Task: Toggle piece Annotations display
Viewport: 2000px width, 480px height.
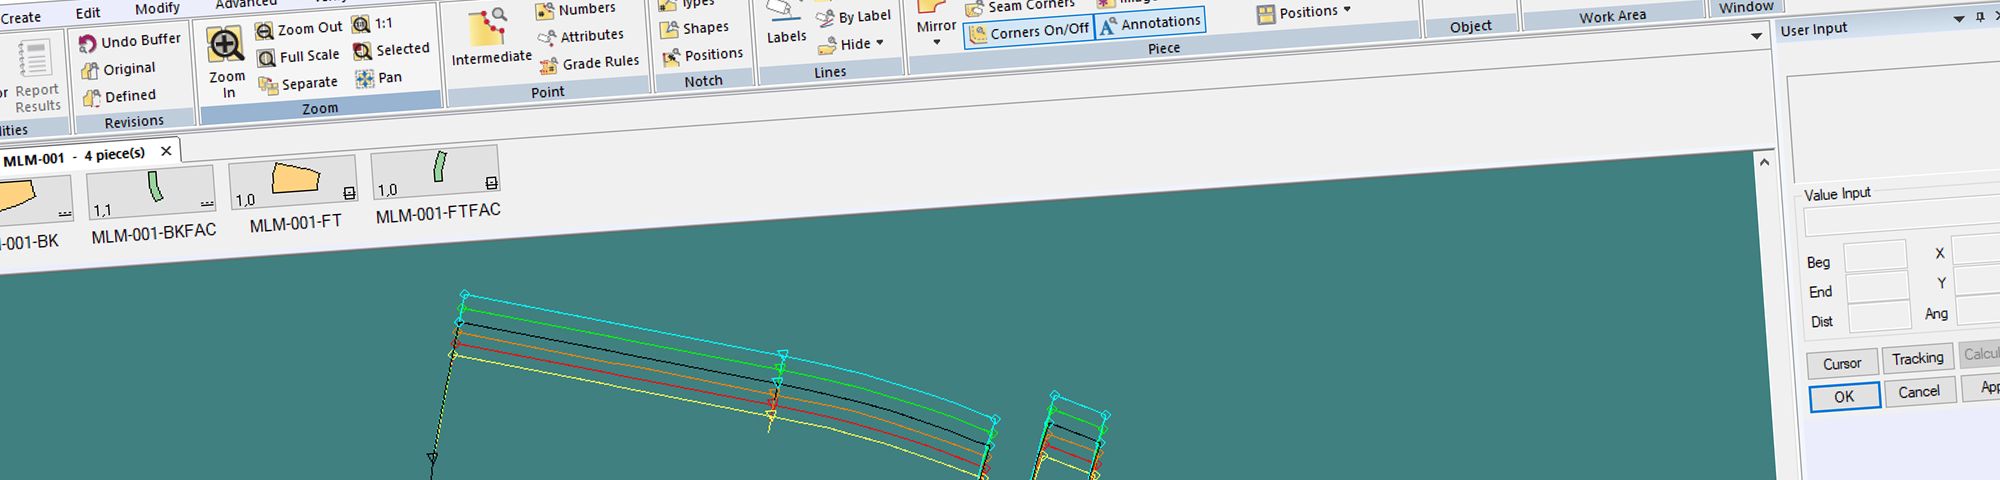Action: pyautogui.click(x=1150, y=24)
